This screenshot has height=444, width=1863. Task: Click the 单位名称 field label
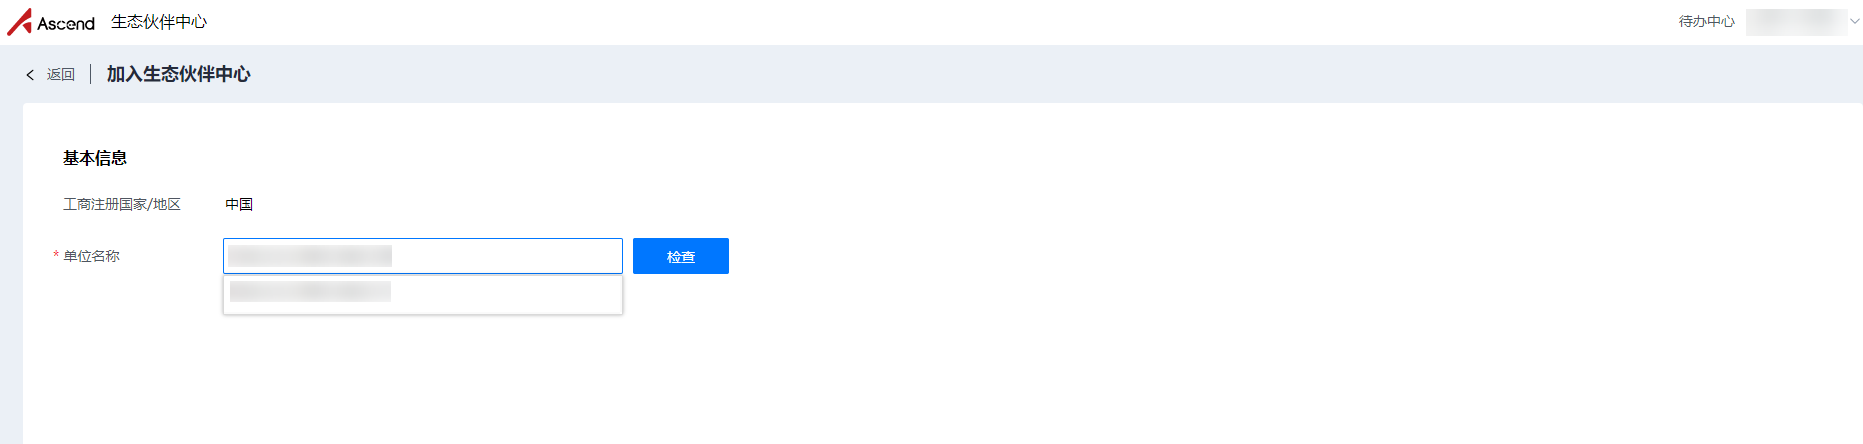pos(91,256)
